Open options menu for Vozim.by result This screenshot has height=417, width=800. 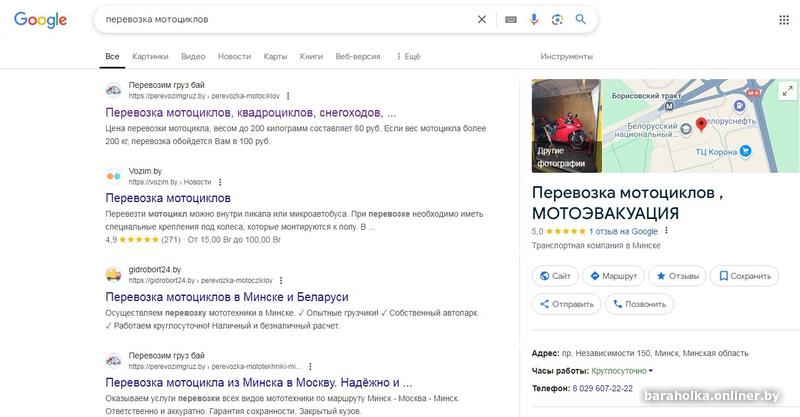[x=220, y=182]
